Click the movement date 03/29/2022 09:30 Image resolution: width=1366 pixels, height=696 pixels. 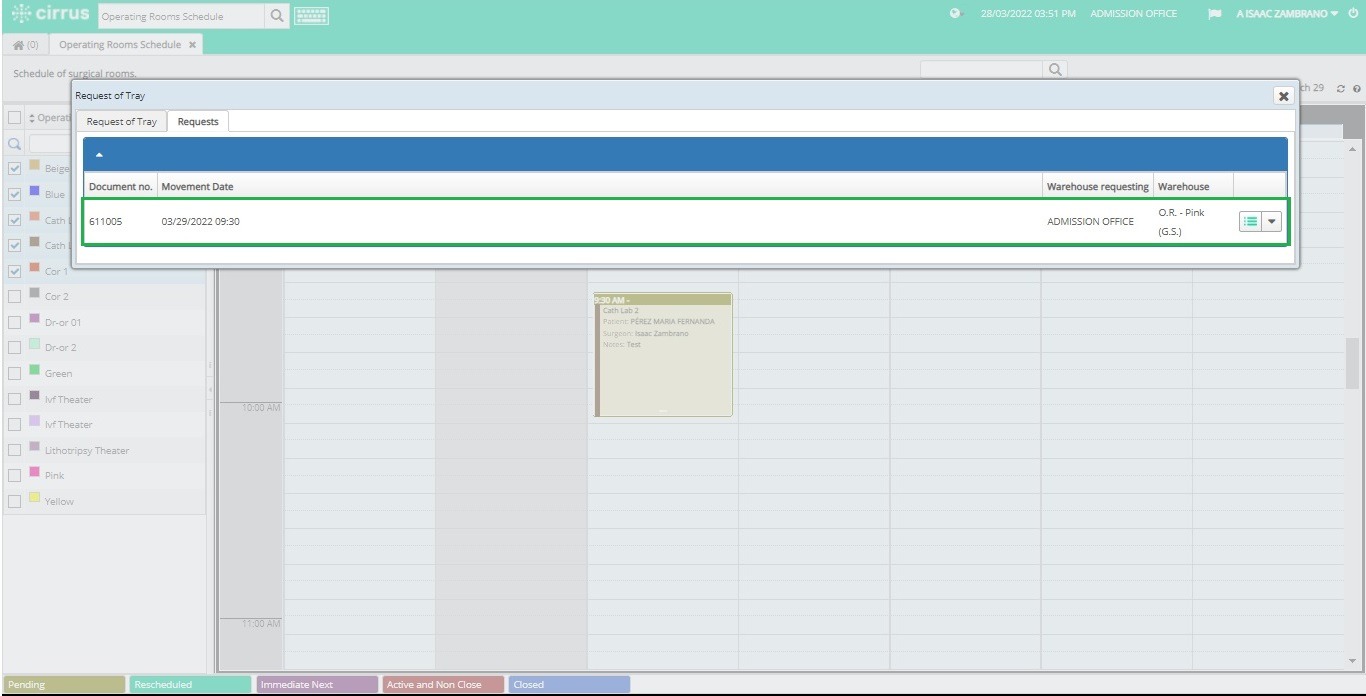(x=200, y=222)
